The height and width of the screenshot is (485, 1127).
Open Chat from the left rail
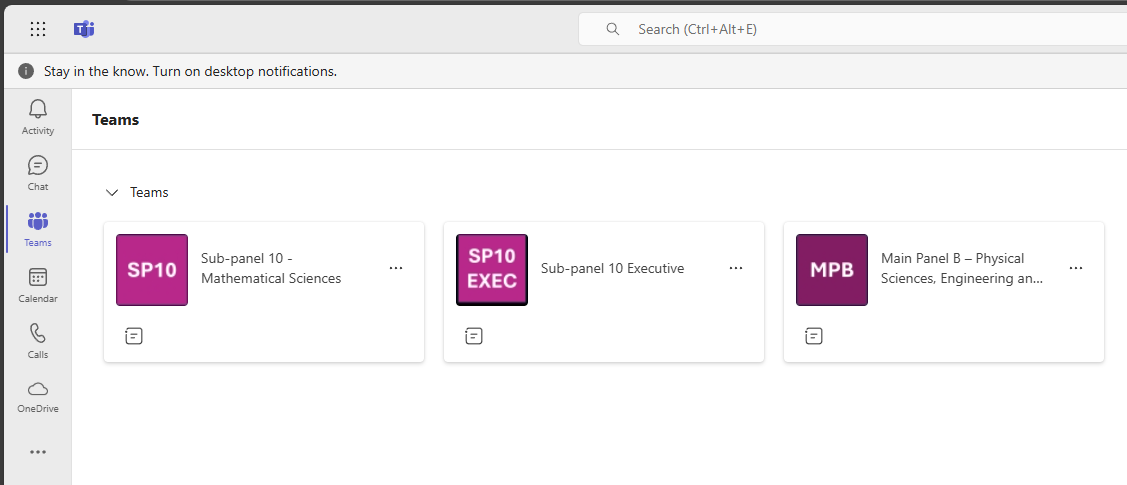point(38,172)
